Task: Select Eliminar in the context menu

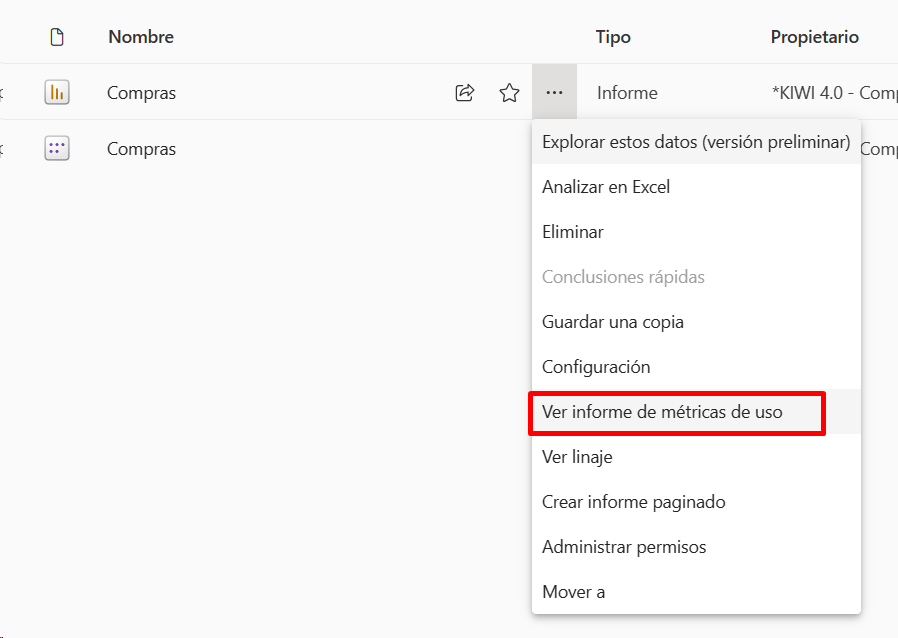Action: (x=696, y=232)
